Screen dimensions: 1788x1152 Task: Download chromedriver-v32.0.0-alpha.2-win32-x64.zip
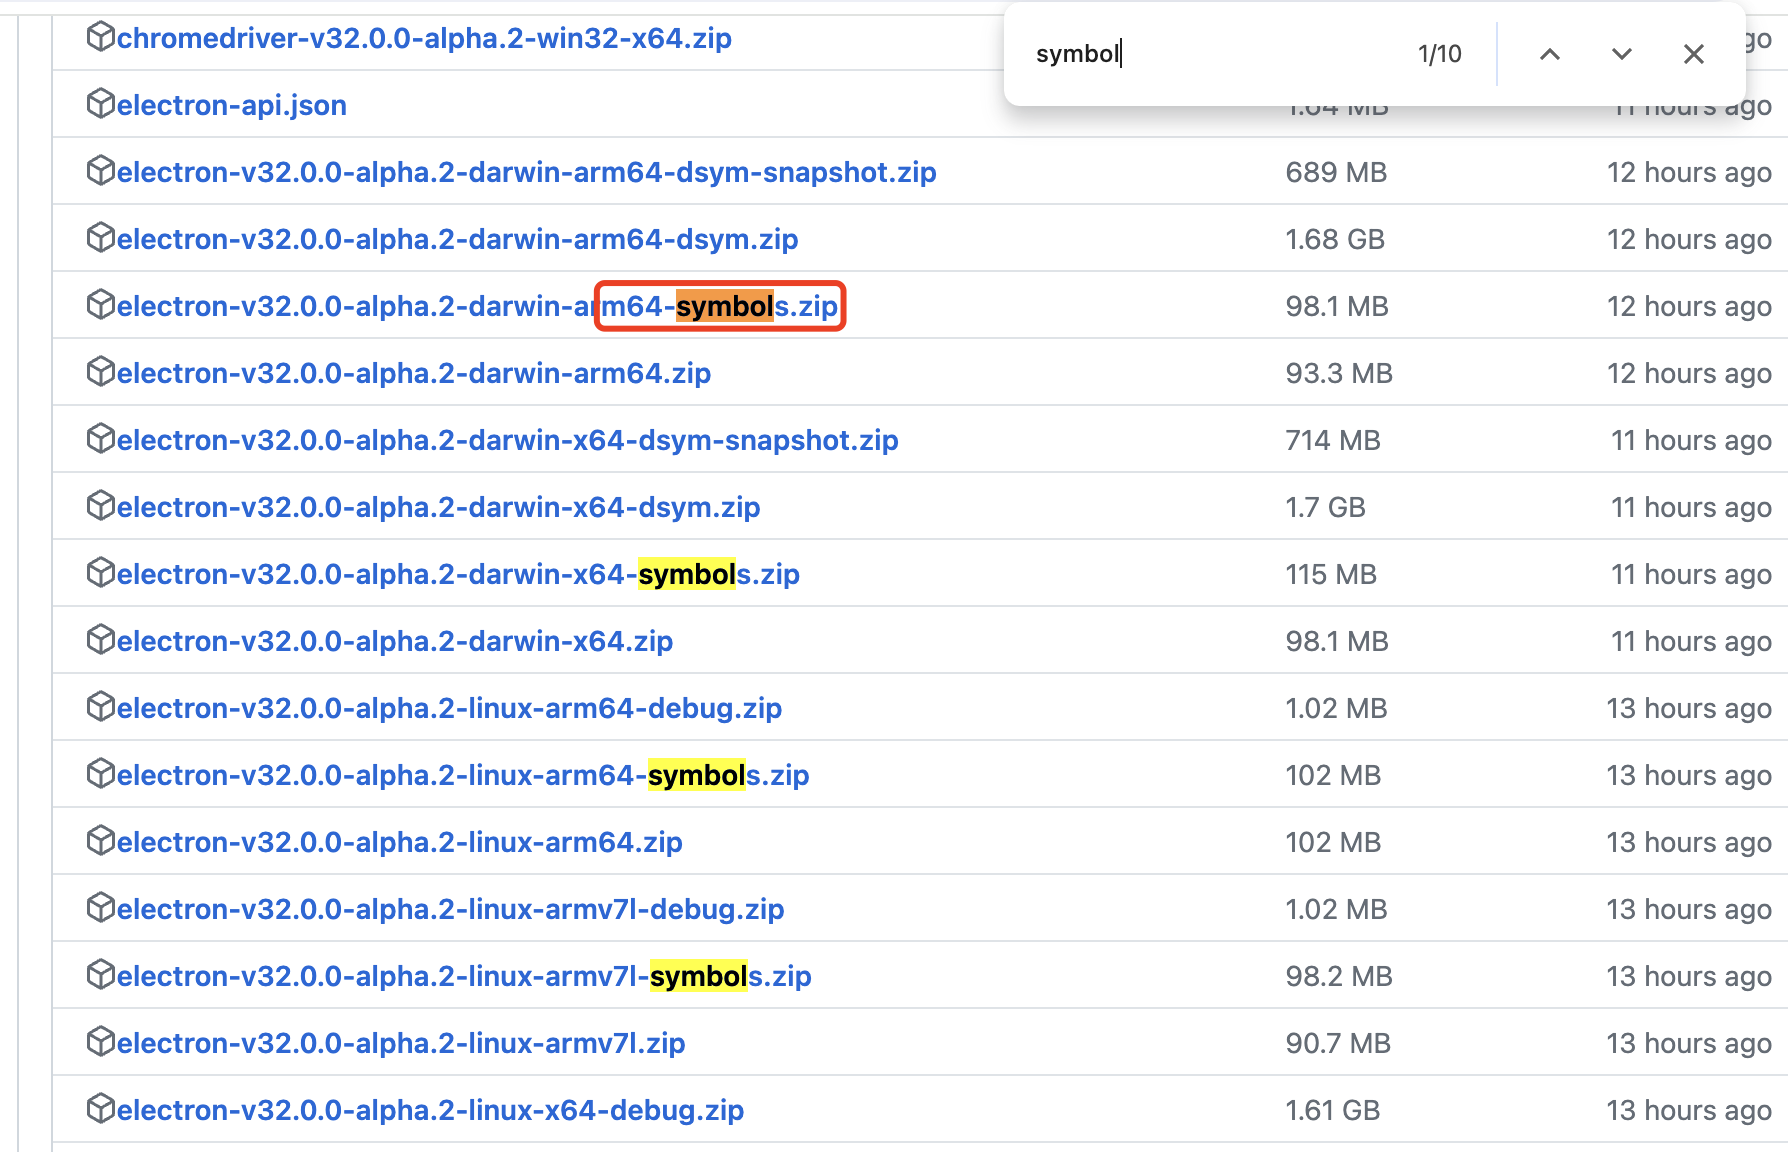click(424, 38)
